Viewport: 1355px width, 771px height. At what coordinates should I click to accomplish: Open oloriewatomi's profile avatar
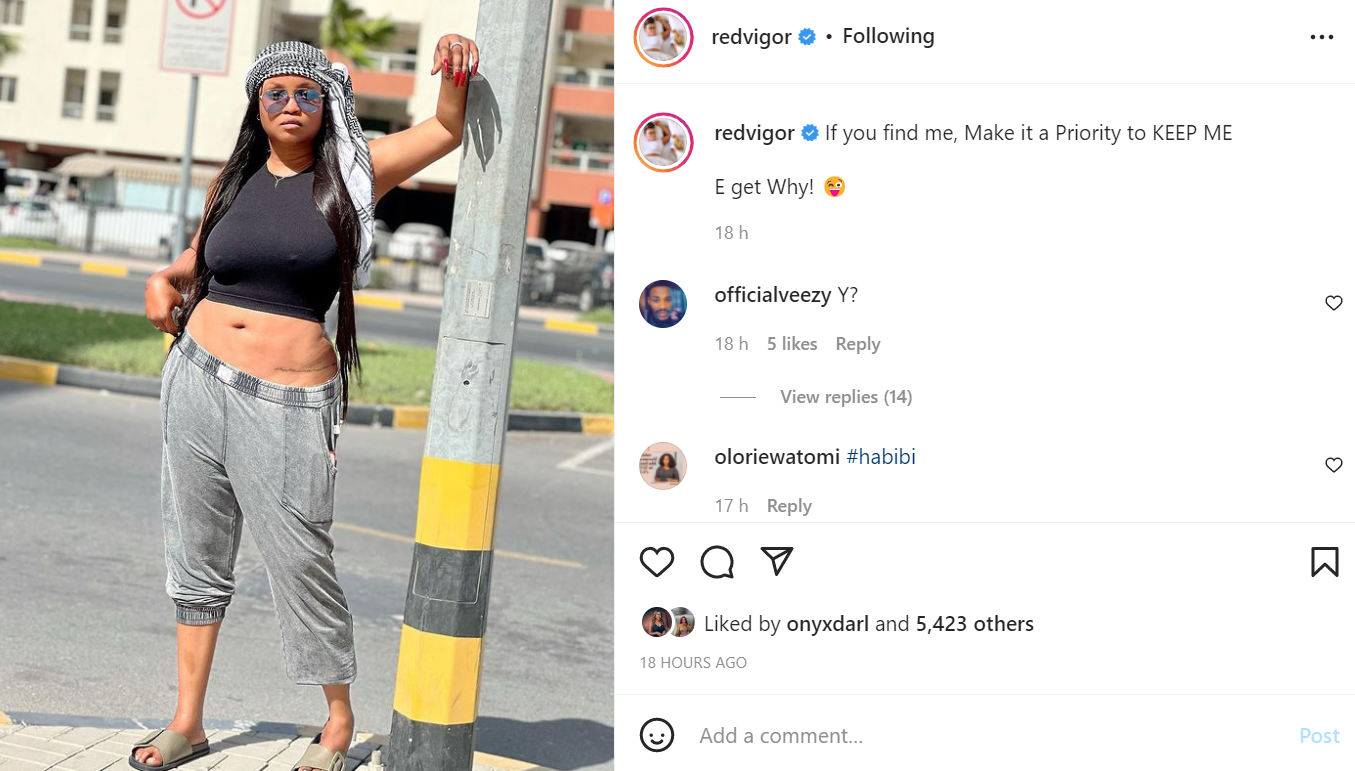[663, 466]
